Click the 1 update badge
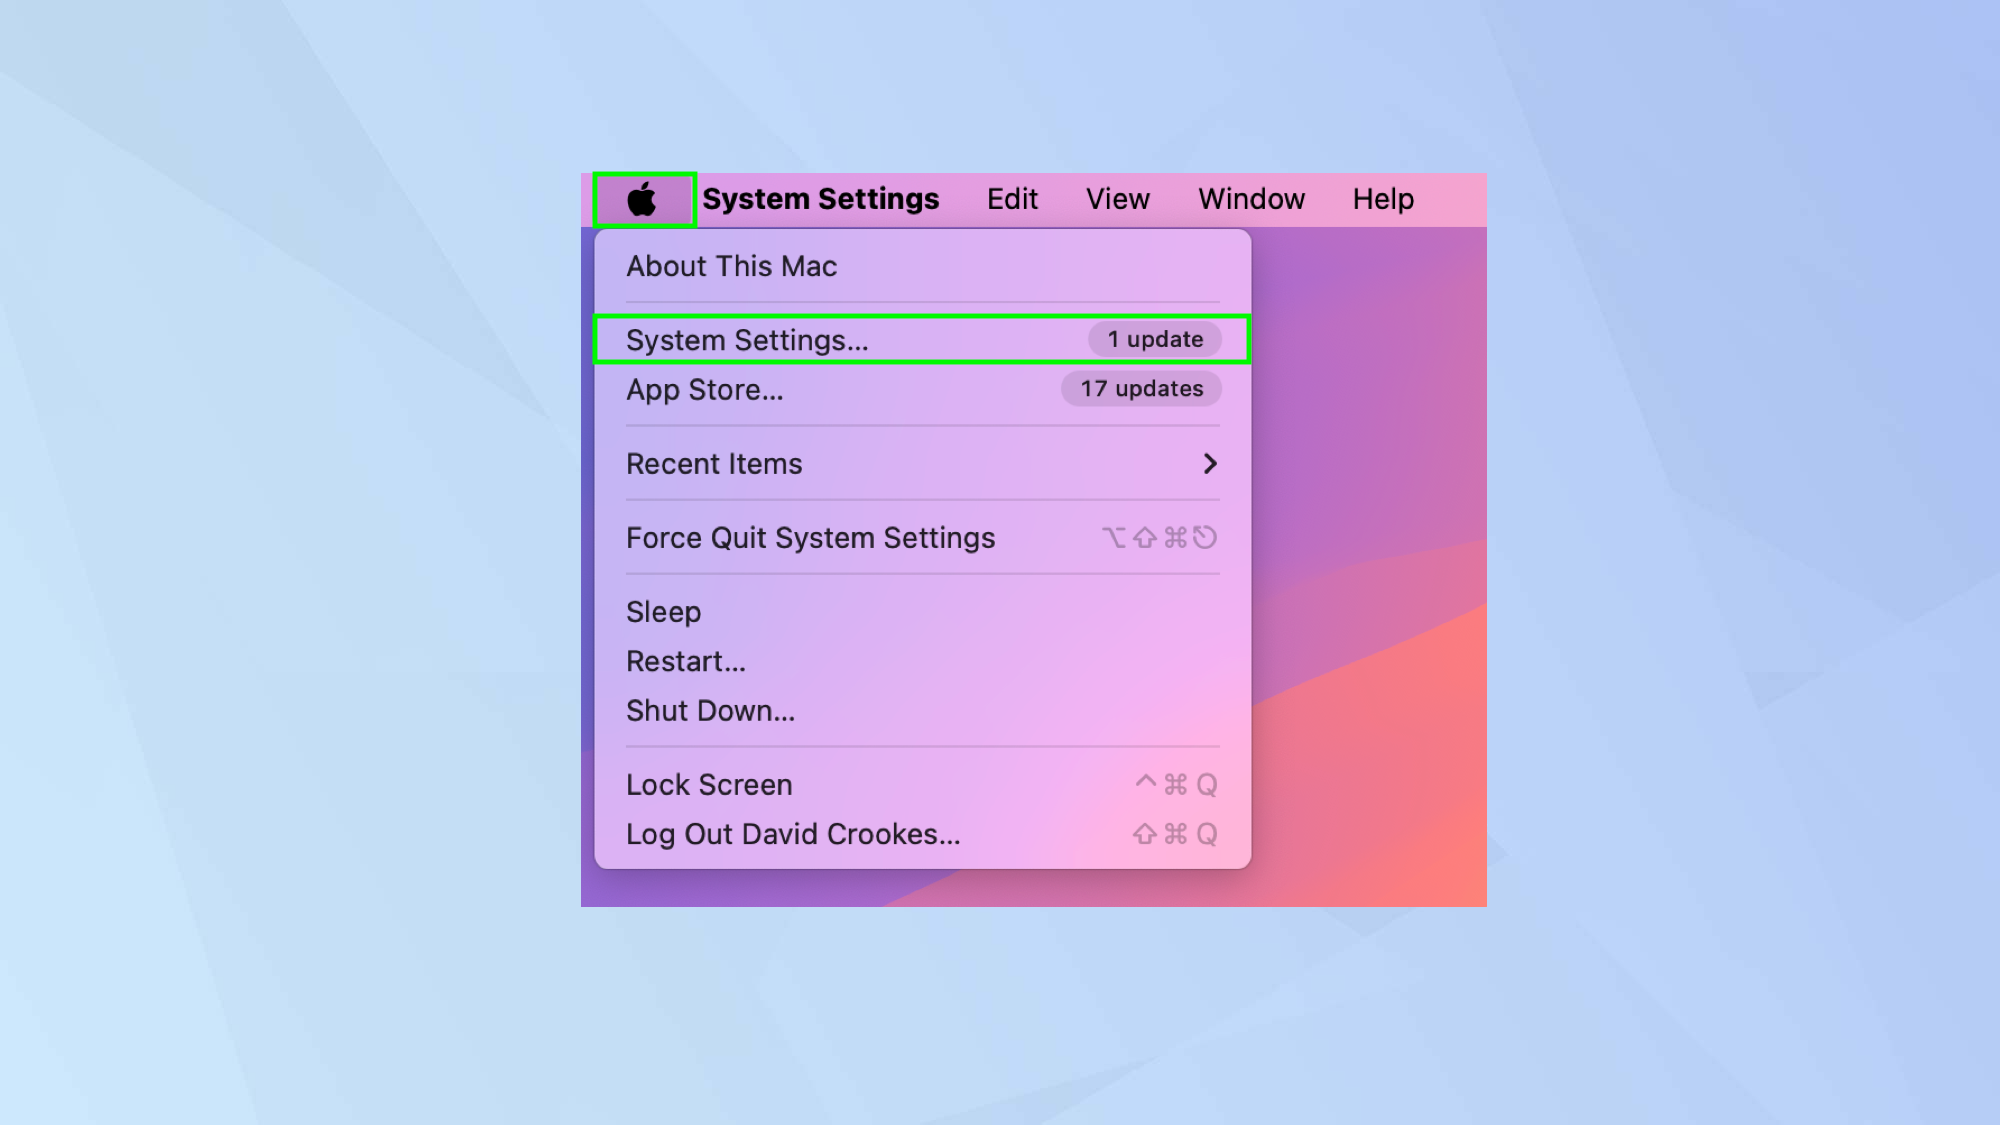Screen dimensions: 2000x1125 coord(1154,340)
